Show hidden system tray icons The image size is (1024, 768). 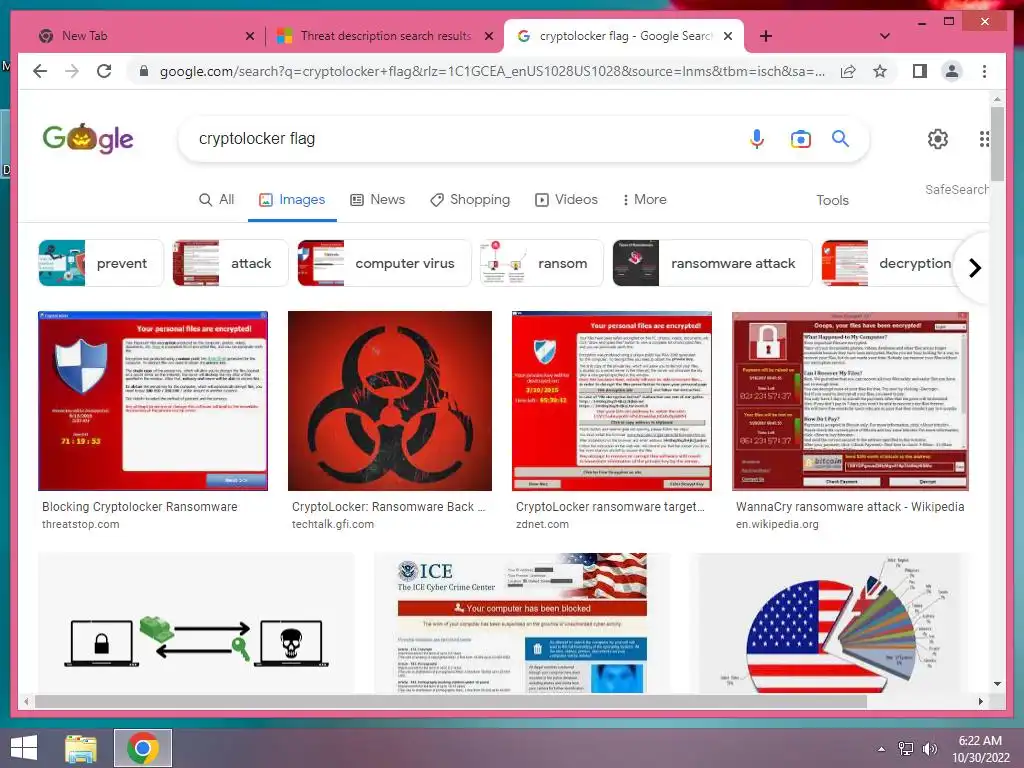(x=881, y=749)
